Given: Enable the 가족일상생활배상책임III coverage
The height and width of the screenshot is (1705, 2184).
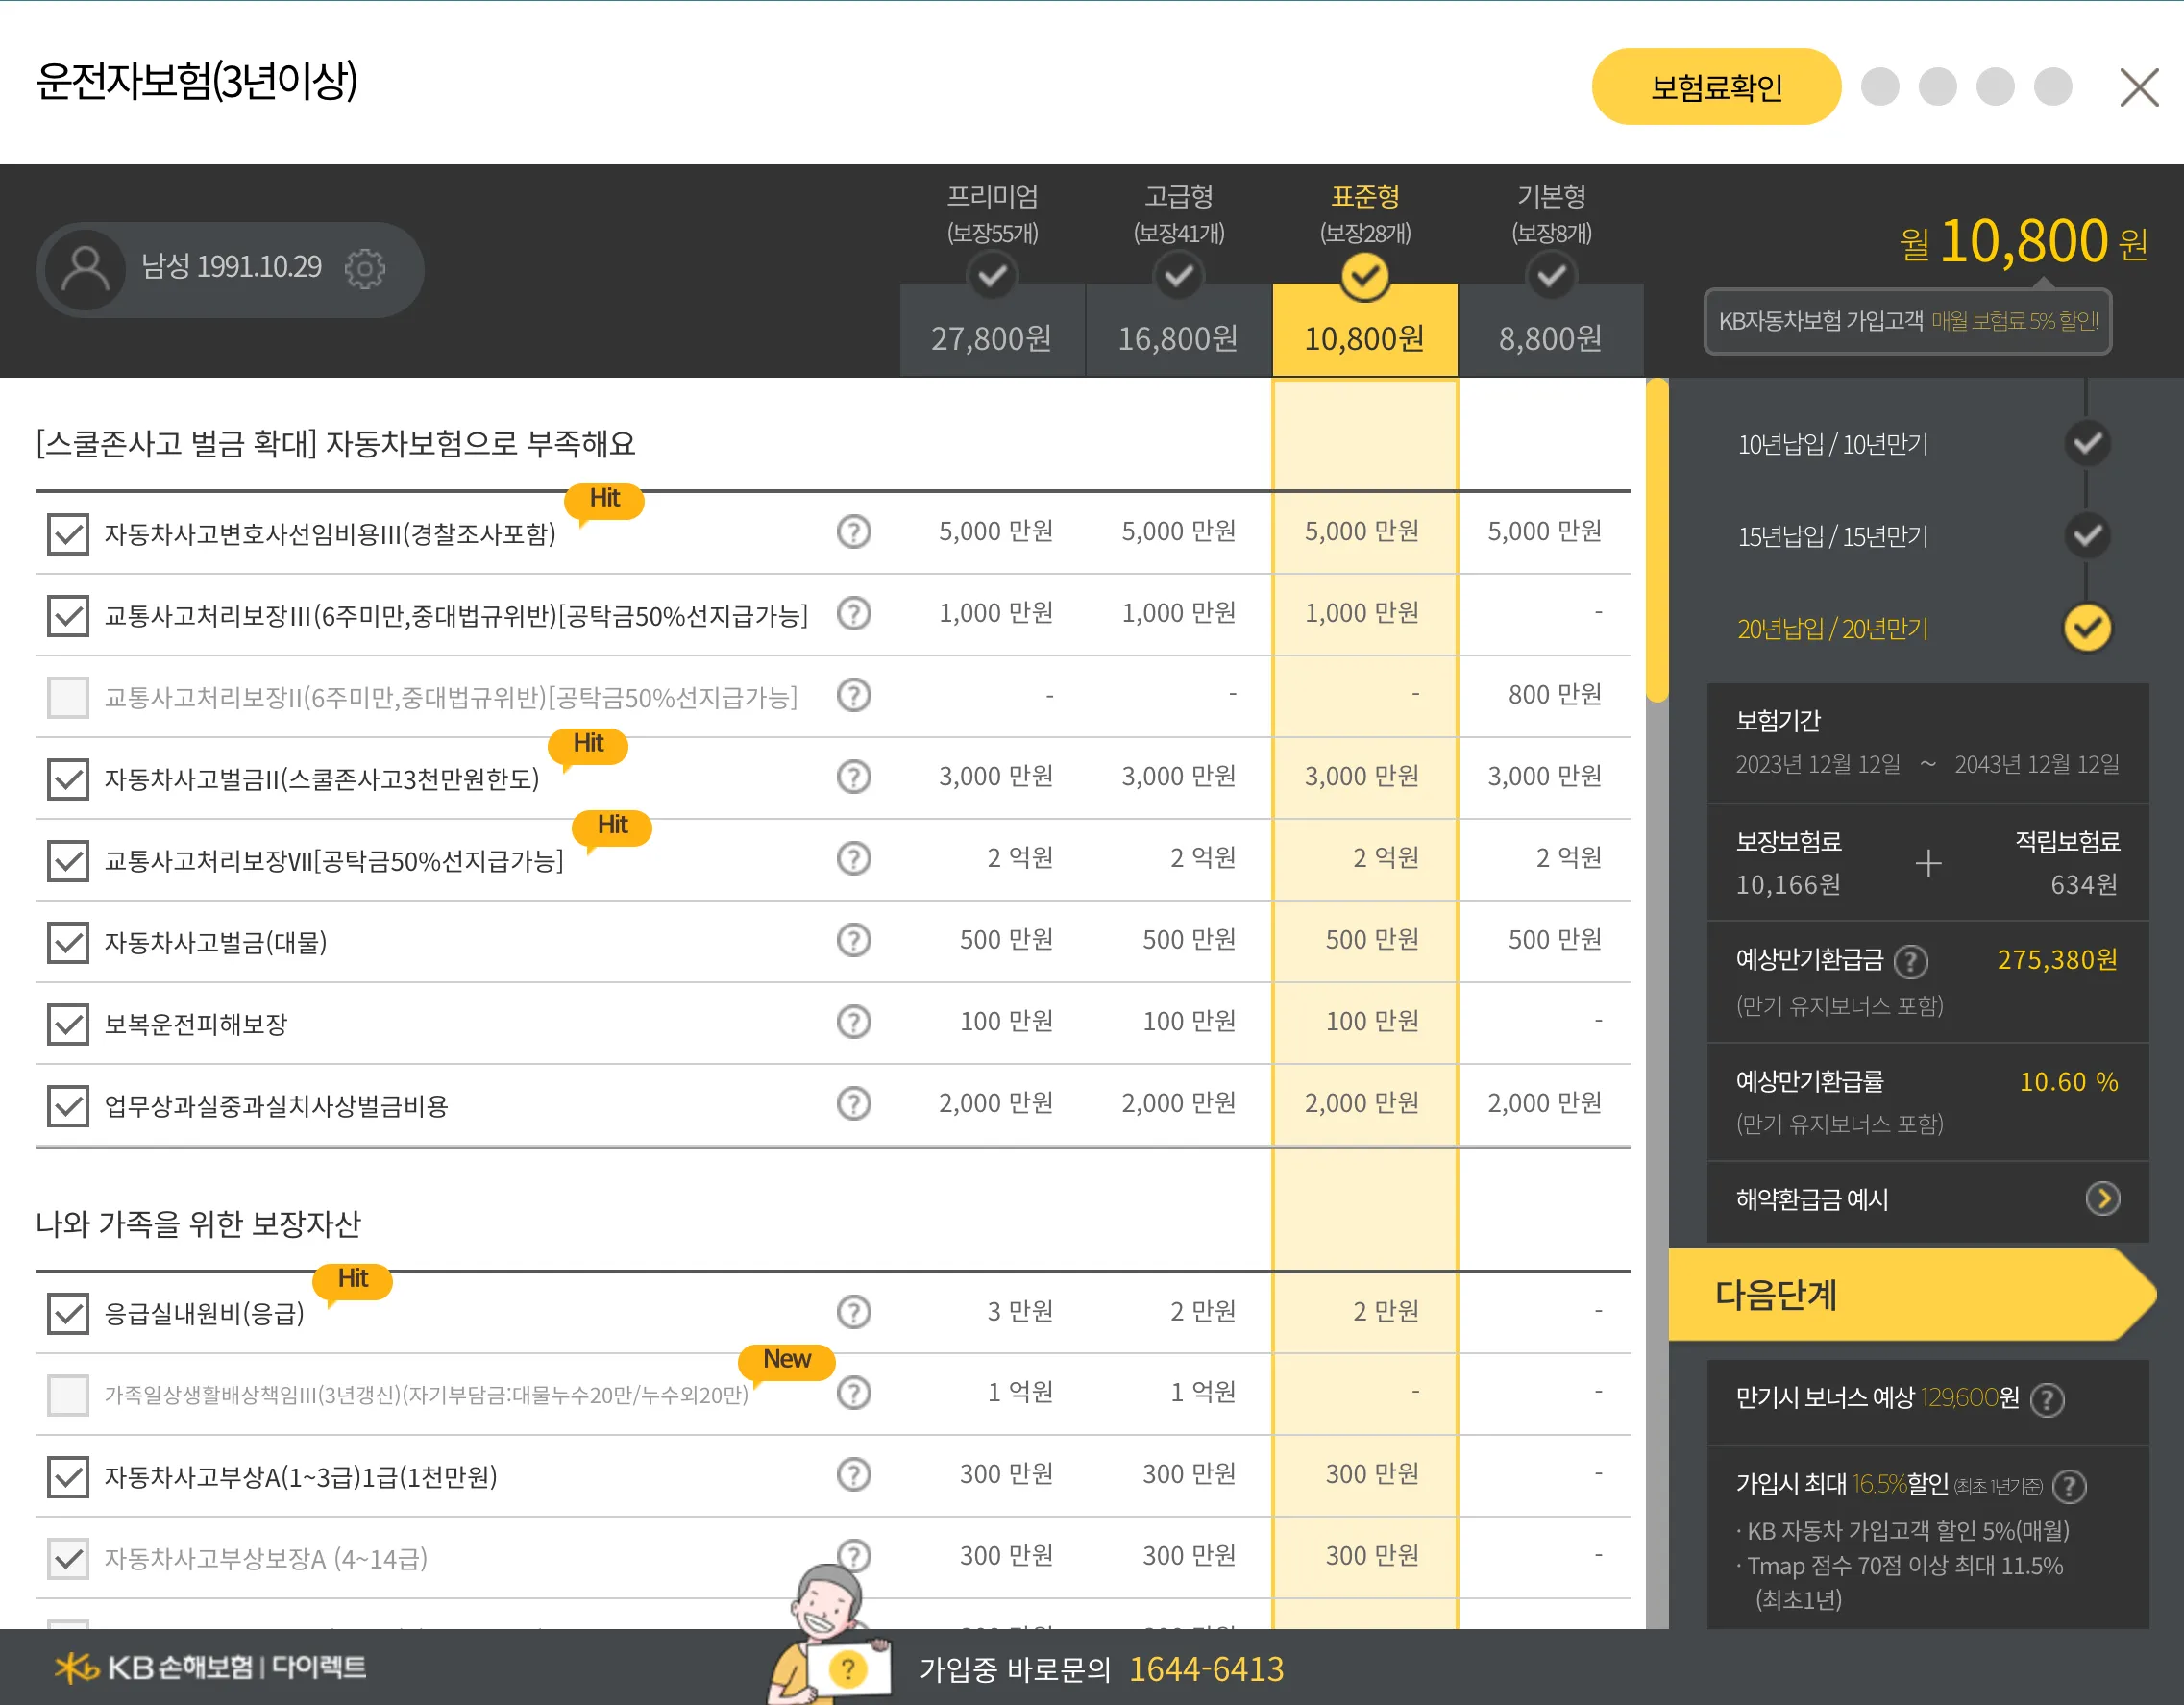Looking at the screenshot, I should tap(67, 1393).
